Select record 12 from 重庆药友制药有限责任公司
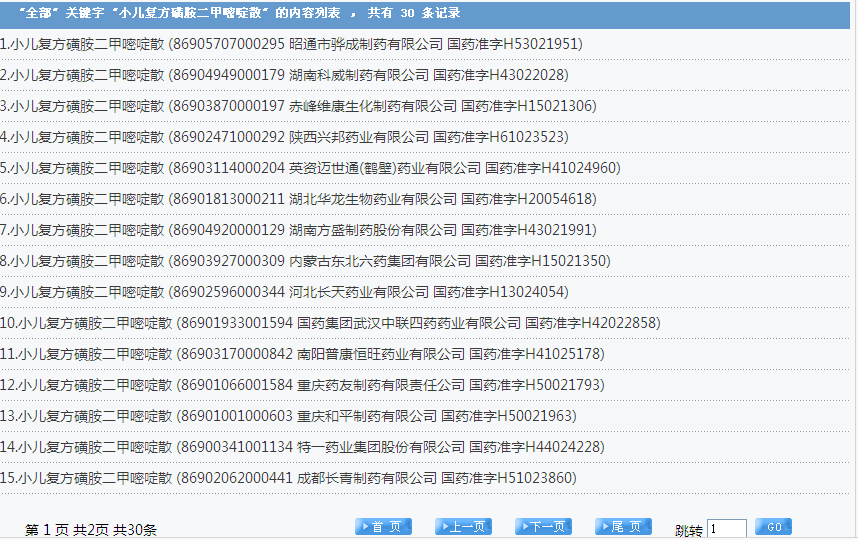The width and height of the screenshot is (858, 540). 302,385
